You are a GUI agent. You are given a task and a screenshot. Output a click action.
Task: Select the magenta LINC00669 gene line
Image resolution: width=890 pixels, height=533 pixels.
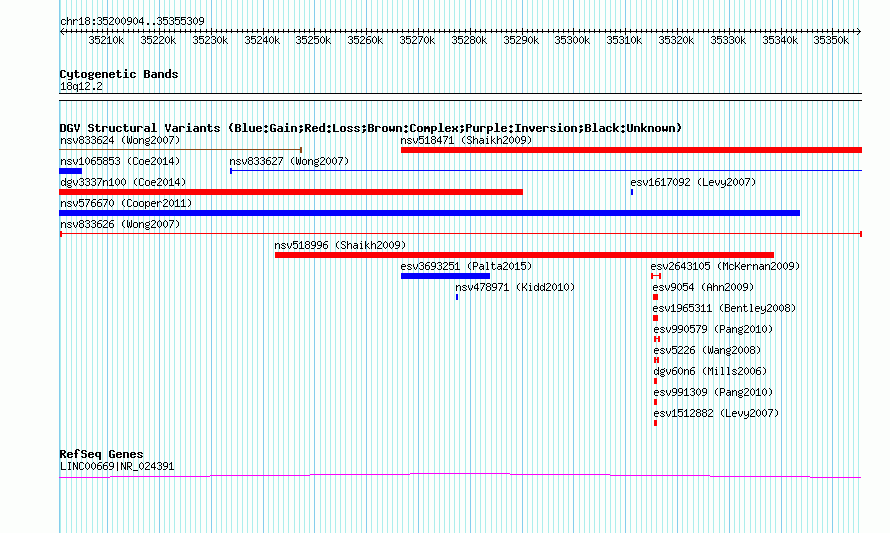click(x=460, y=476)
